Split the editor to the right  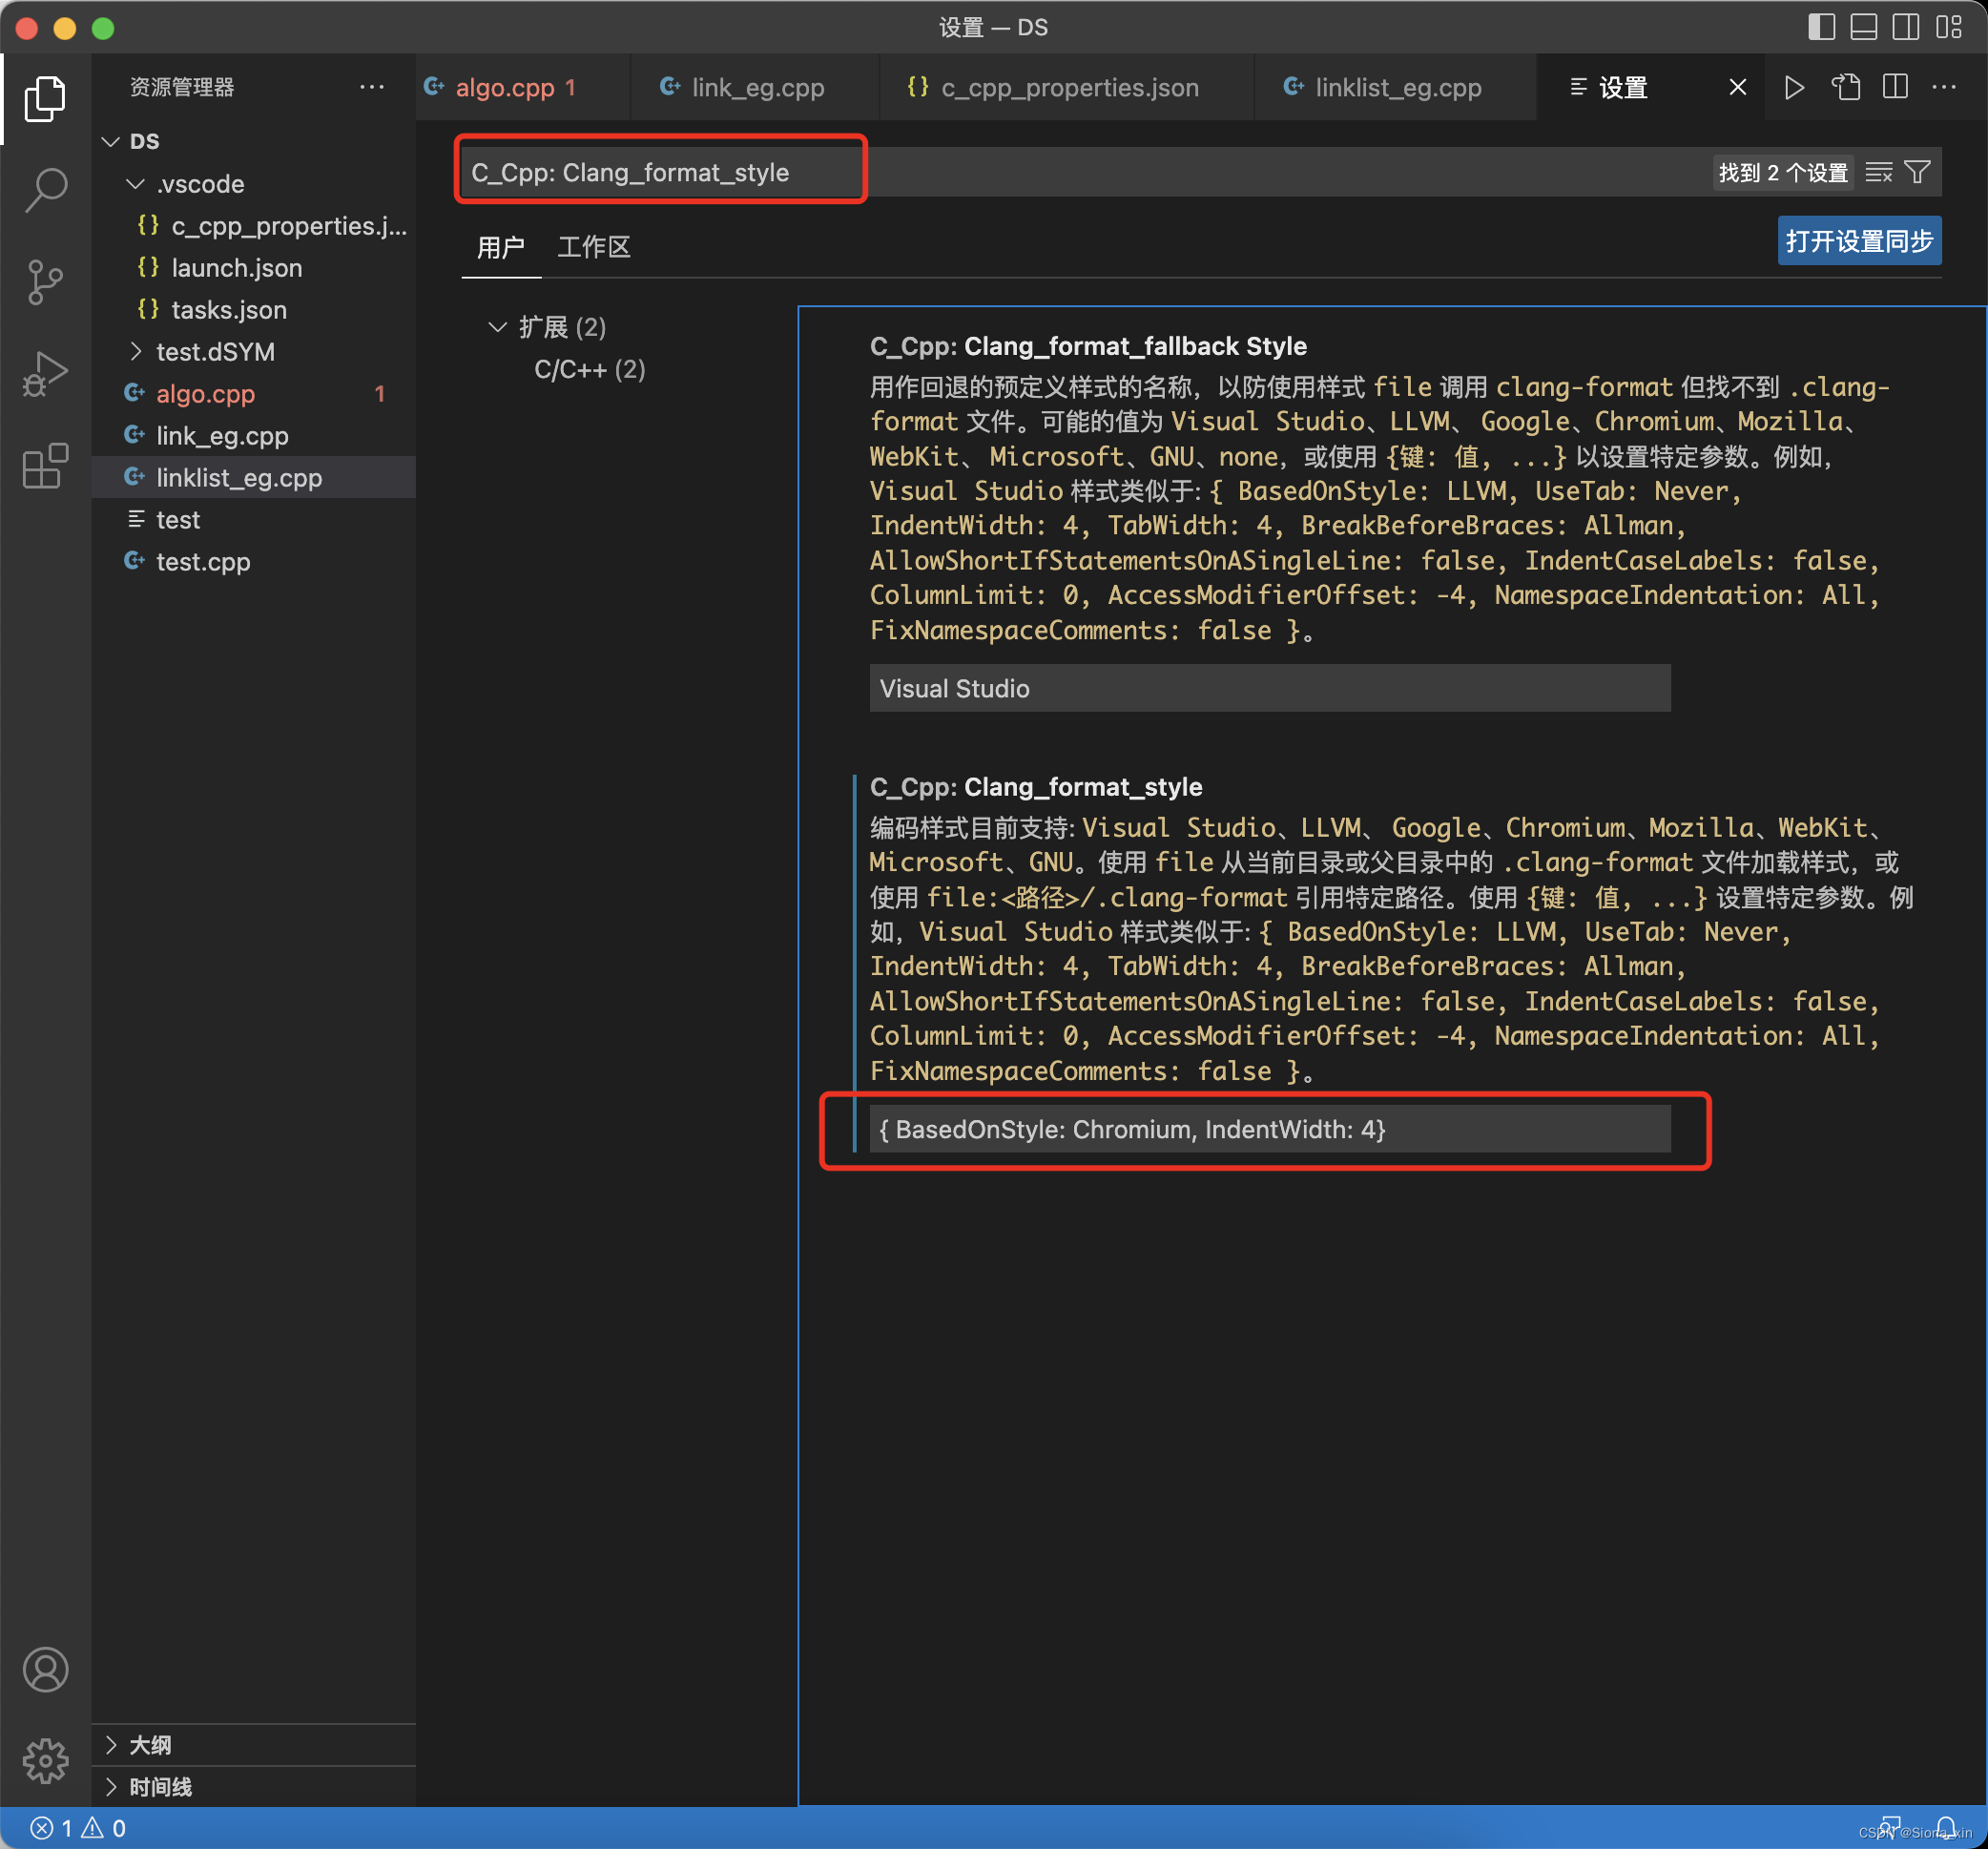(x=1895, y=87)
